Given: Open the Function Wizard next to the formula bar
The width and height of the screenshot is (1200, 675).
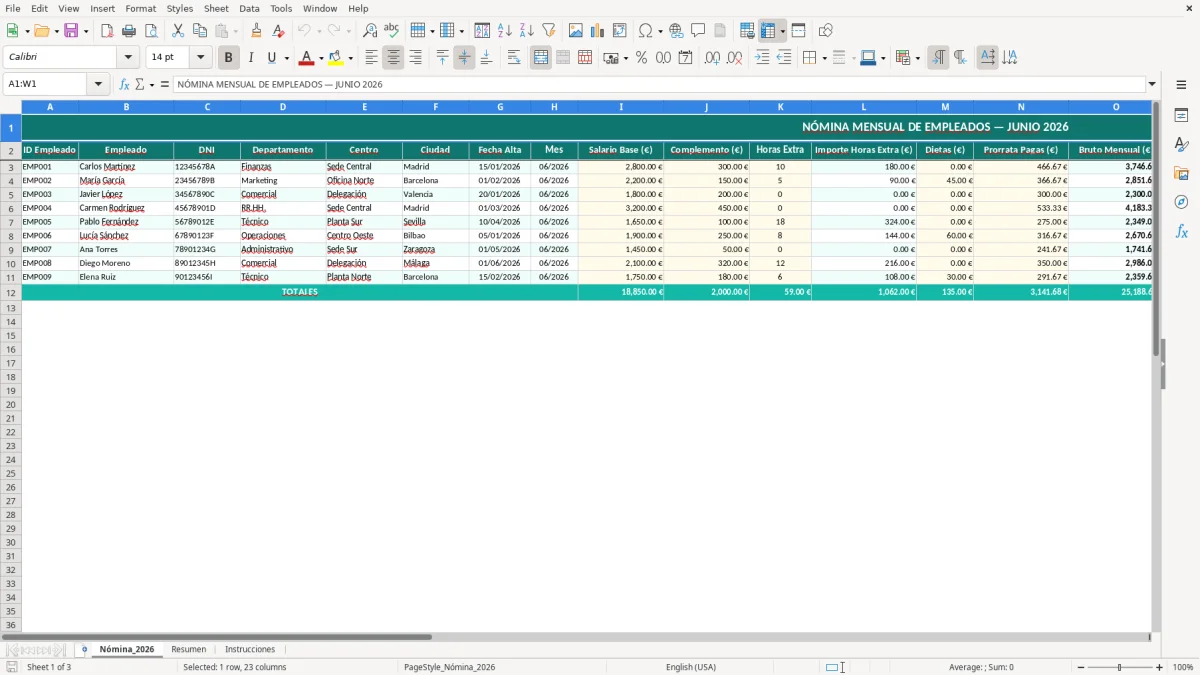Looking at the screenshot, I should pos(124,84).
